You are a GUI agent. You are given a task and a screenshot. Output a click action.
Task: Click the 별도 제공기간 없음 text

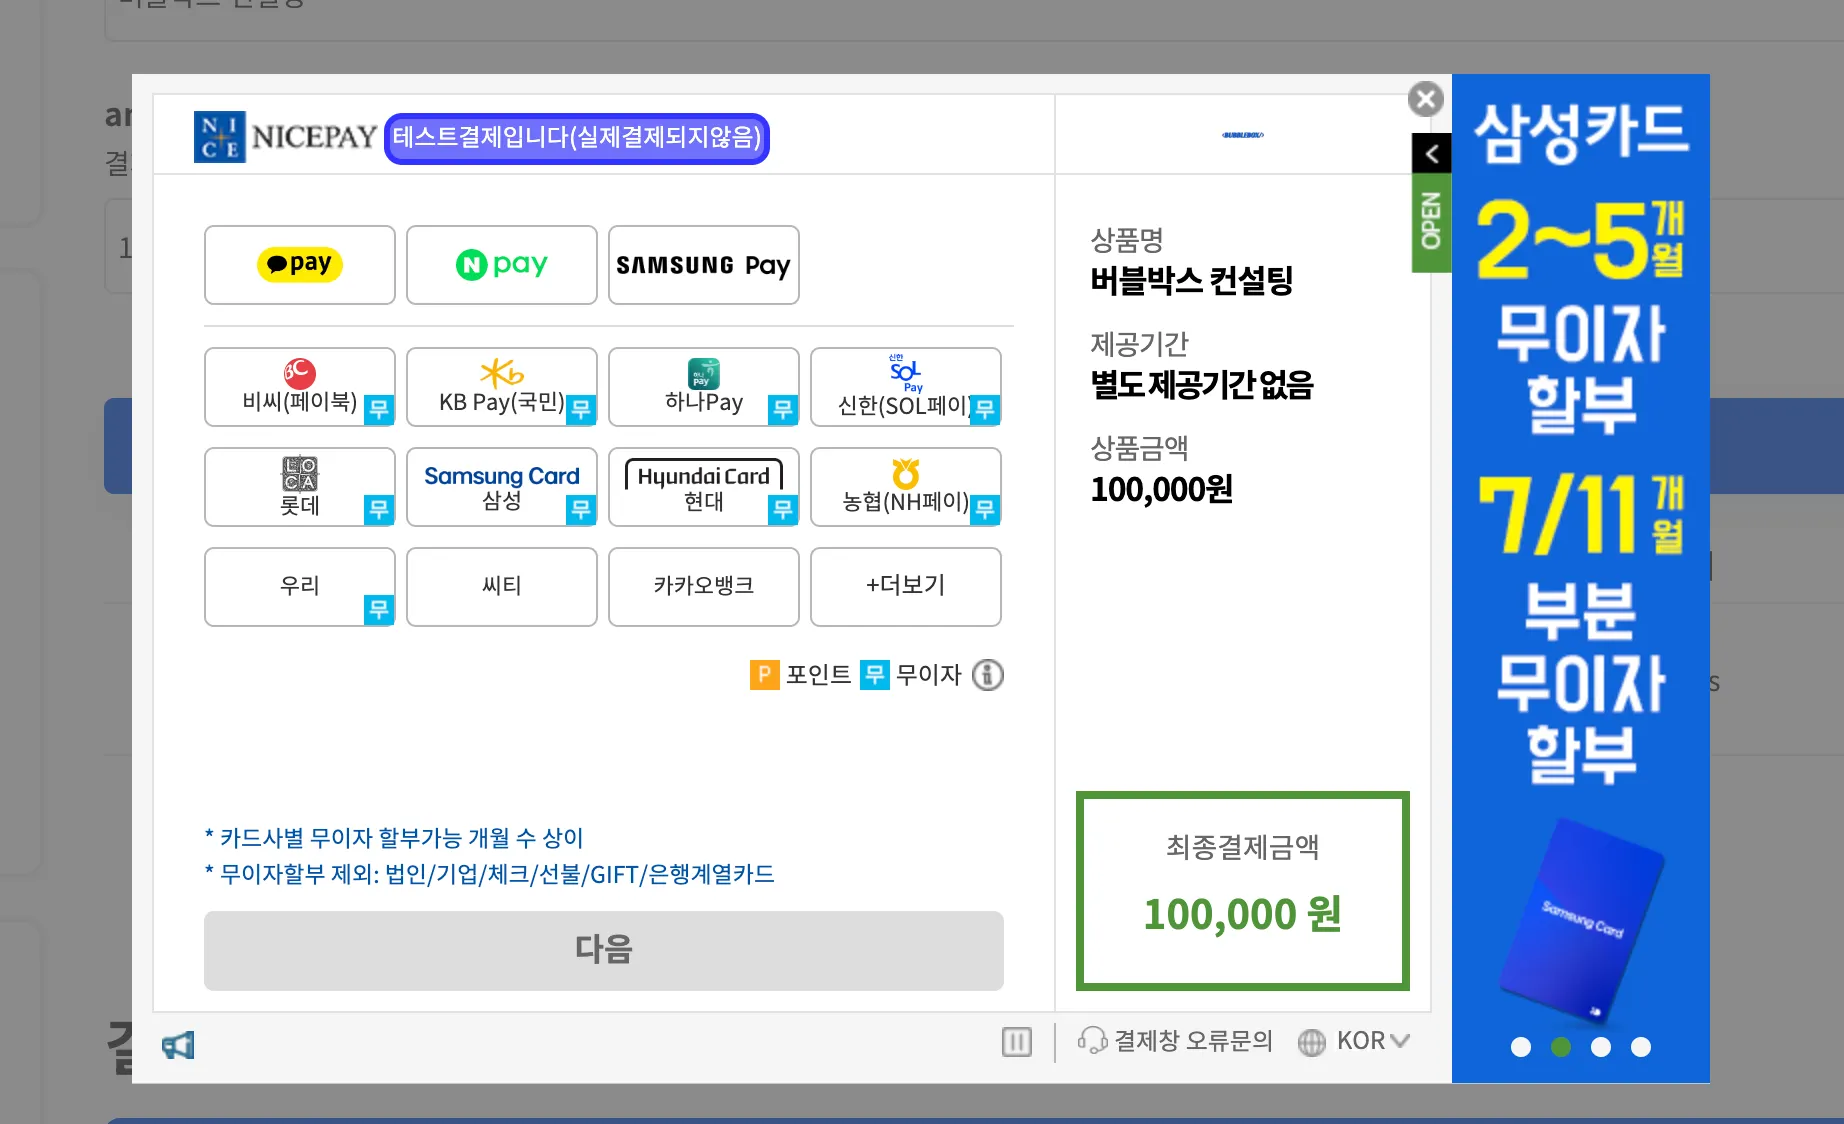[x=1202, y=385]
